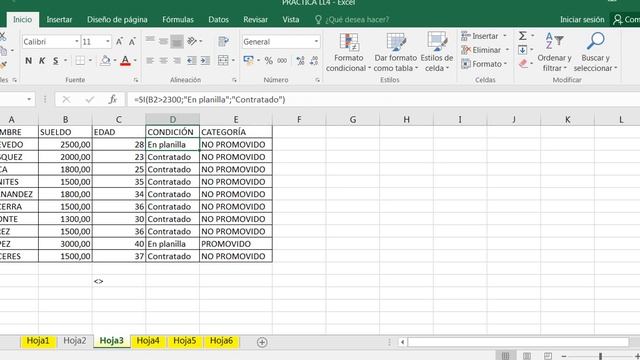Toggle italic formatting K button

pos(42,61)
